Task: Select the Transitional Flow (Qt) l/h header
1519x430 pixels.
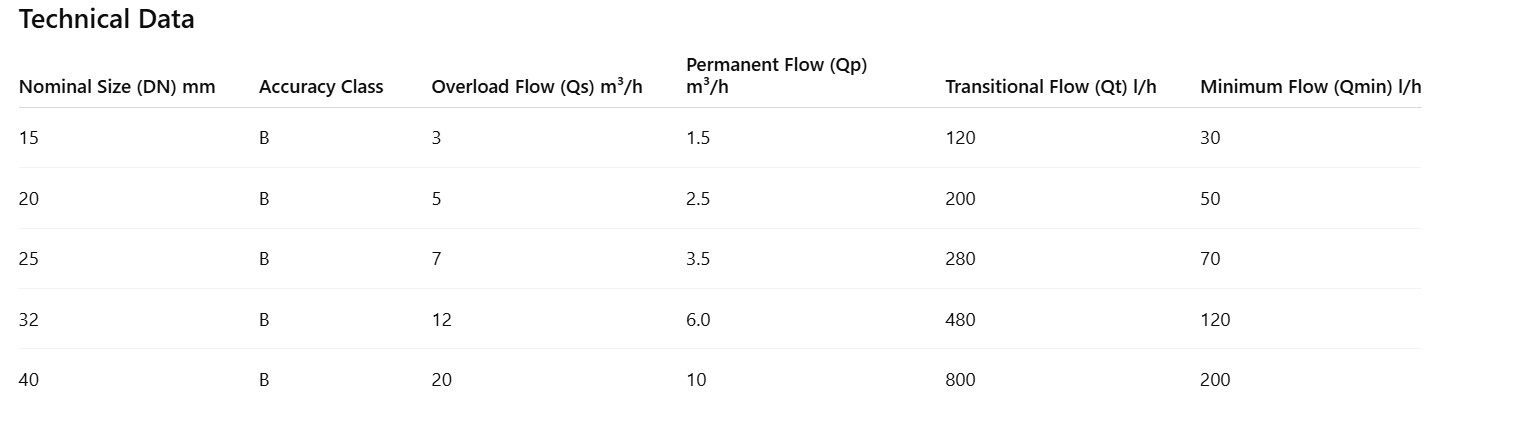Action: point(1050,87)
